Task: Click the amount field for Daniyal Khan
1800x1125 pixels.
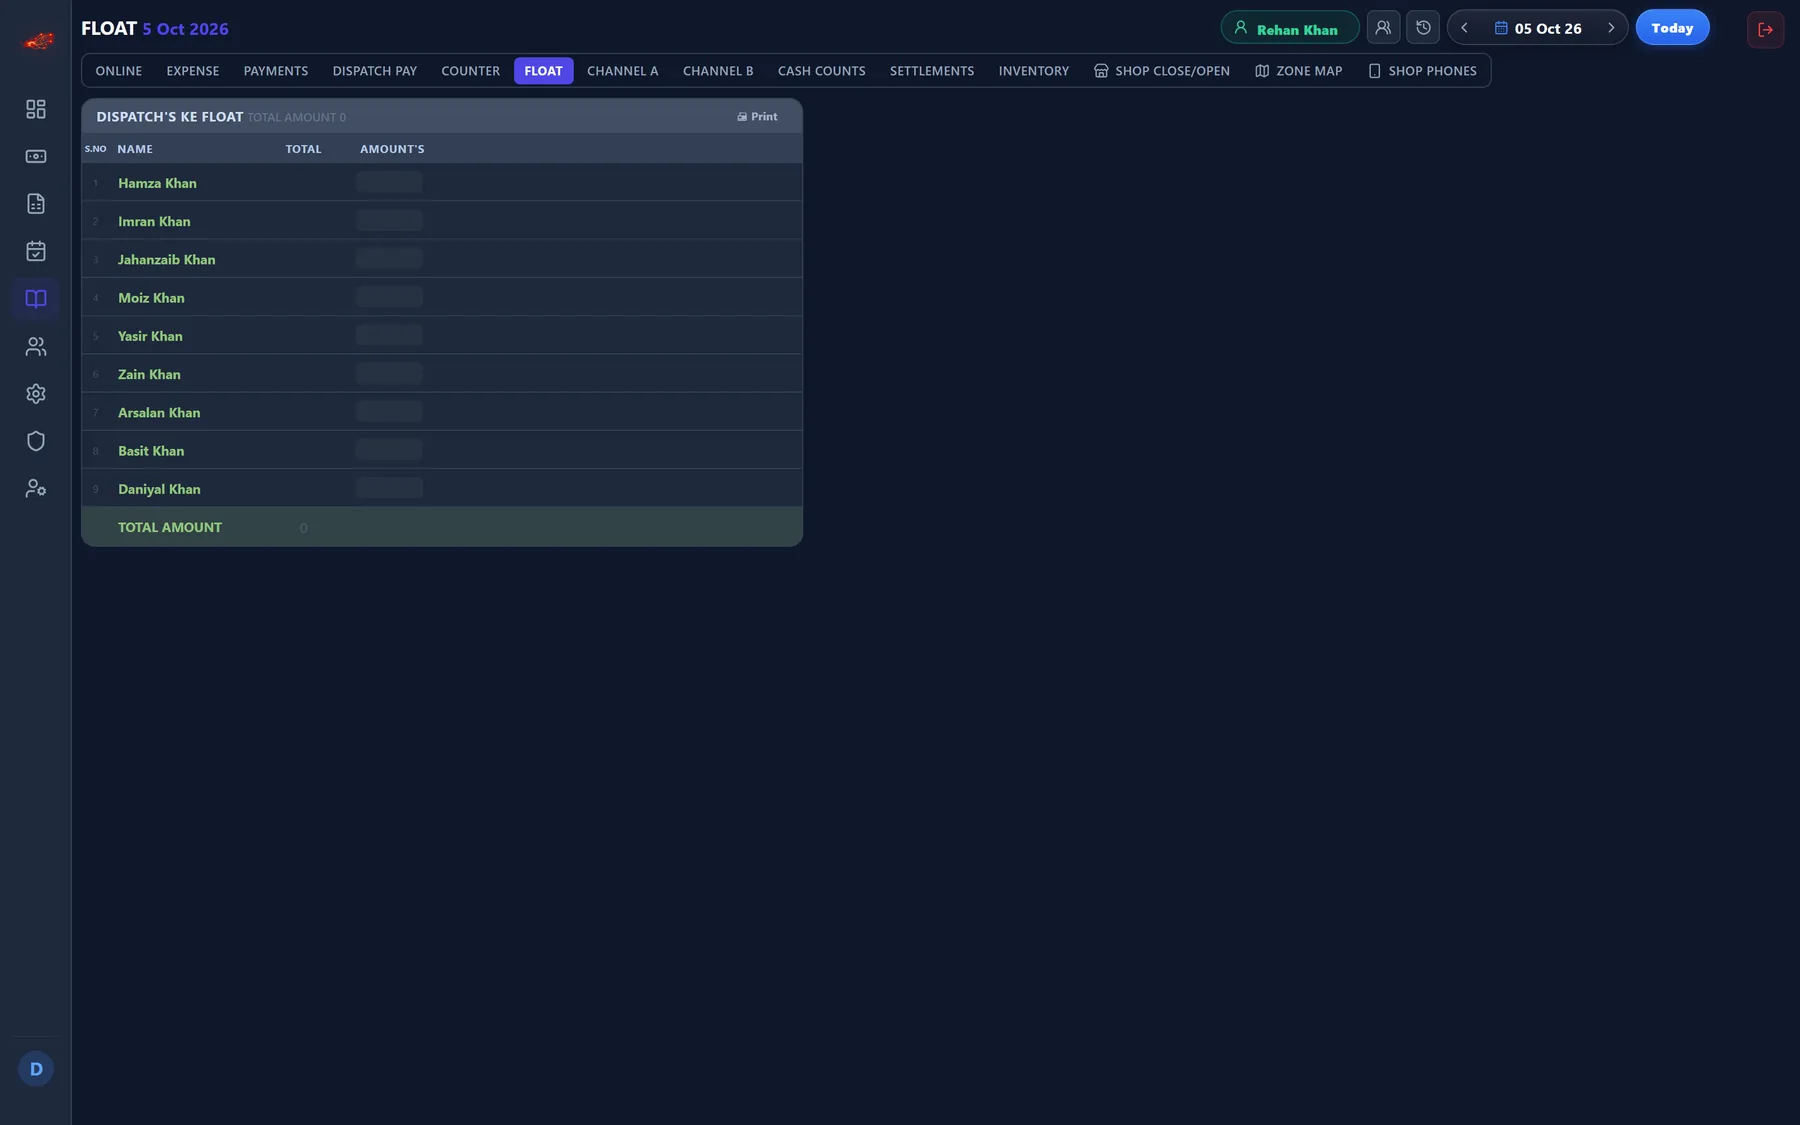Action: click(389, 488)
